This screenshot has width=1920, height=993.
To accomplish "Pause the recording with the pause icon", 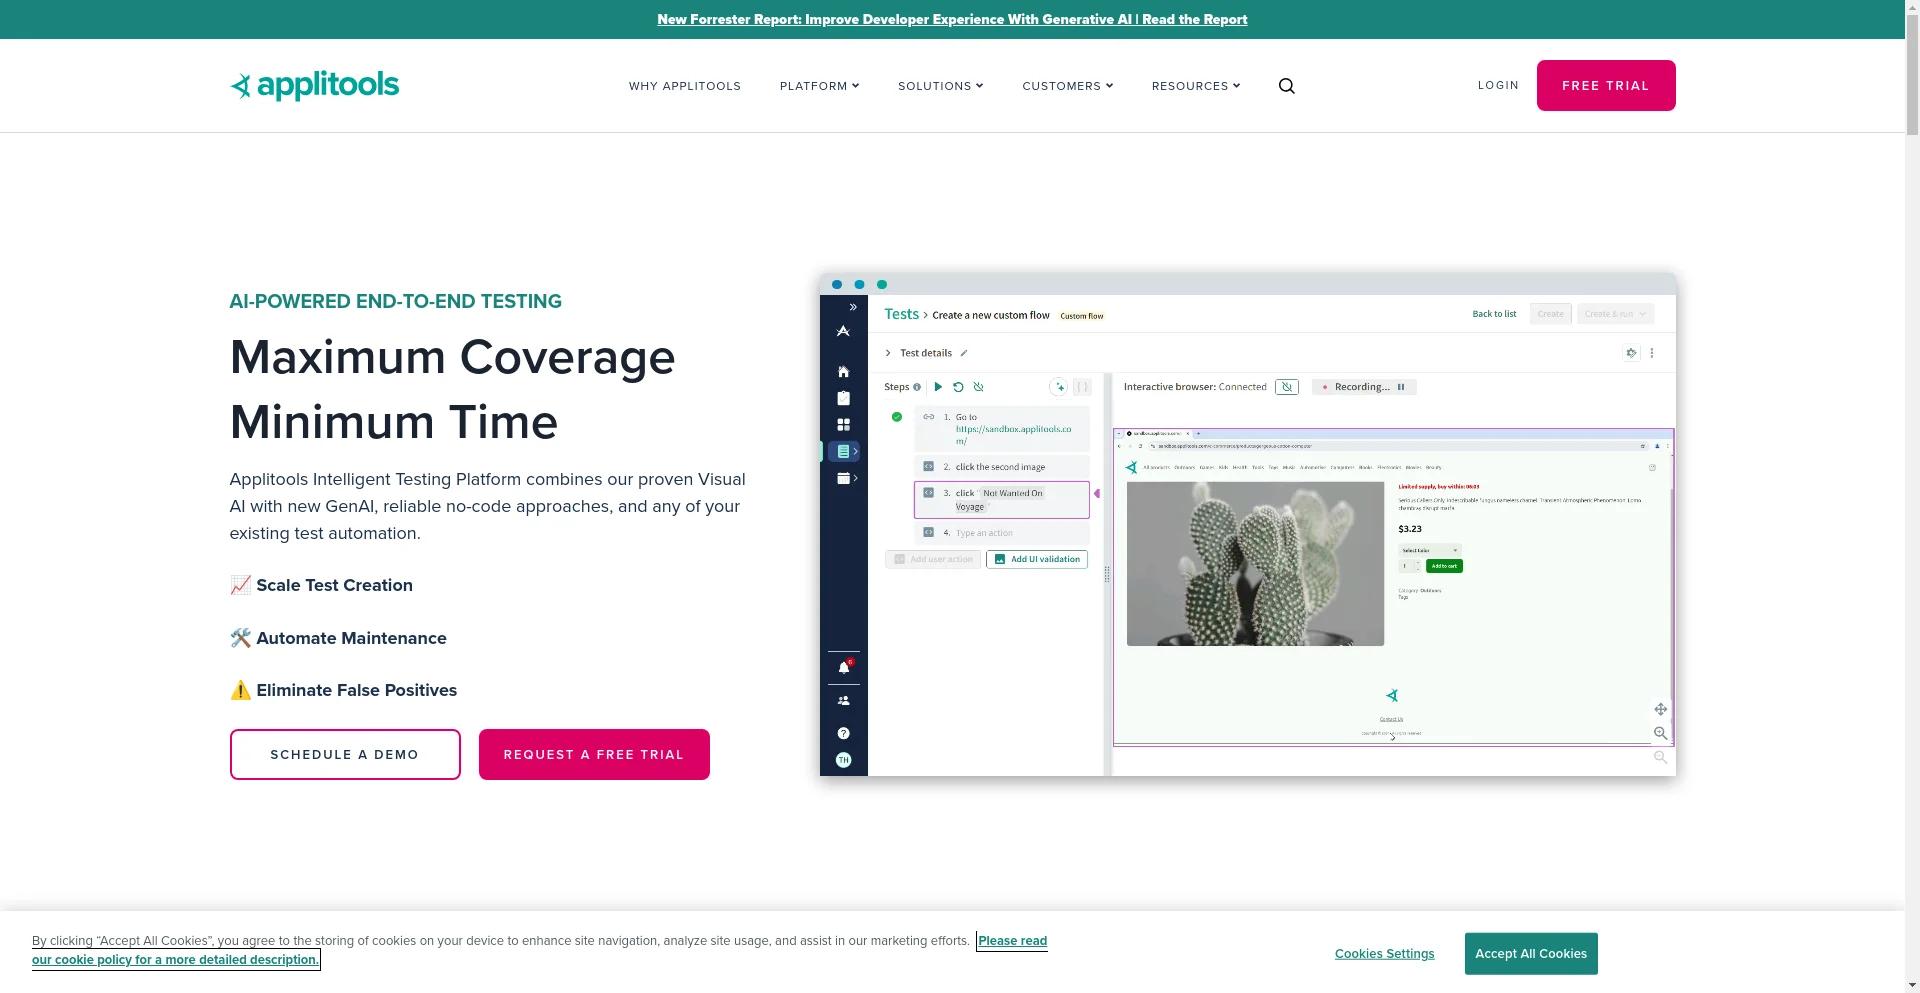I will 1401,387.
